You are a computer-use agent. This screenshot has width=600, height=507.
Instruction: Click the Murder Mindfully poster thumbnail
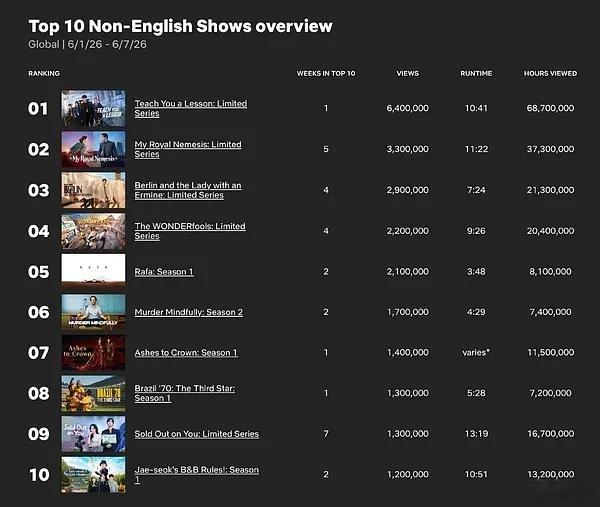click(x=93, y=312)
